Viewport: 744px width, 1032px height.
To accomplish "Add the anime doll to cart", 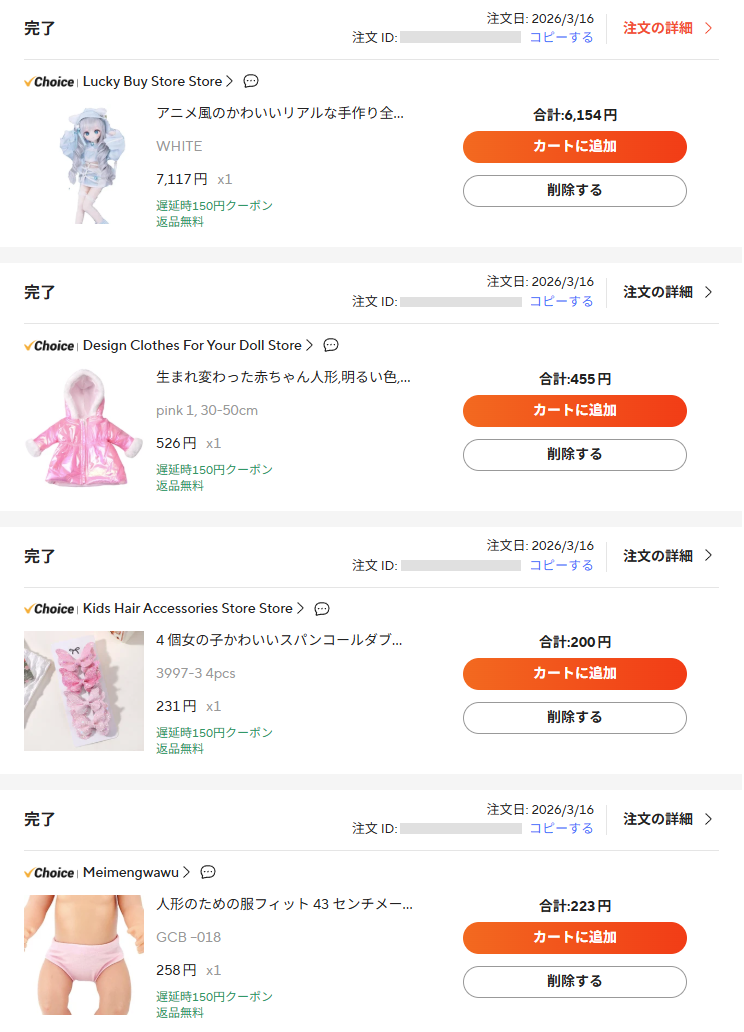I will tap(574, 146).
